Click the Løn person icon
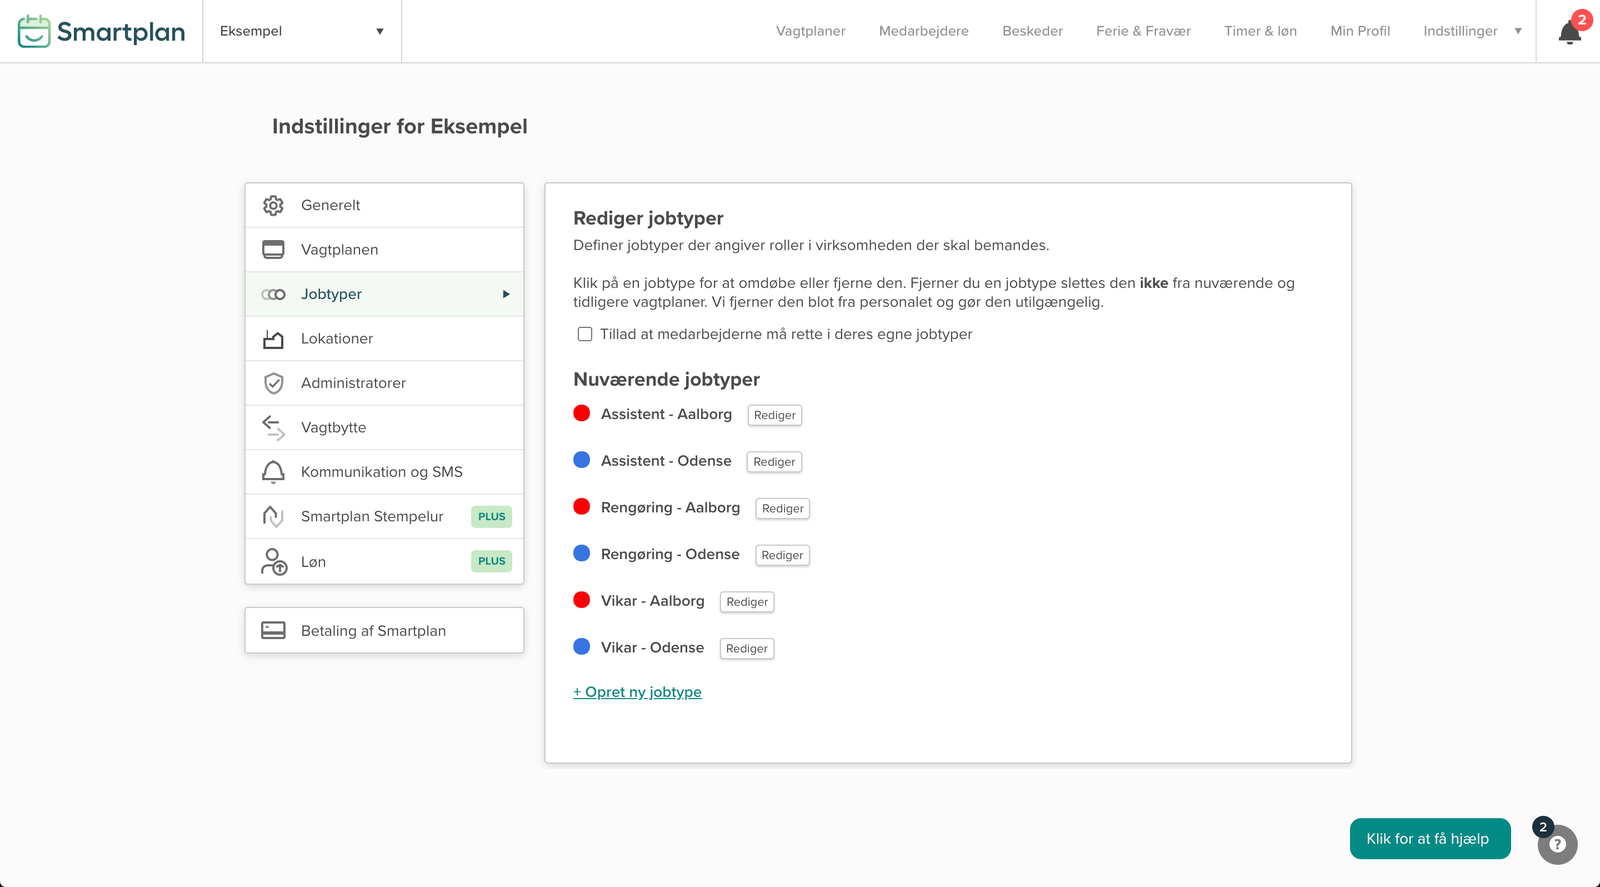This screenshot has height=887, width=1600. [x=273, y=562]
